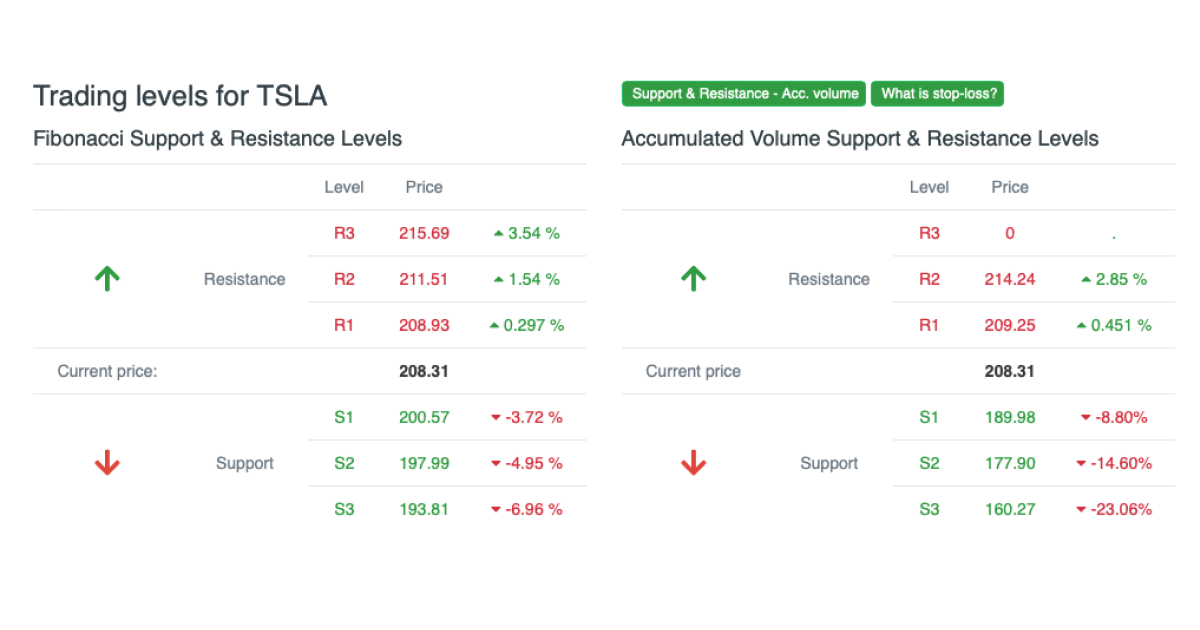Image resolution: width=1200 pixels, height=630 pixels.
Task: Click the 2.85 % change value
Action: click(x=1114, y=279)
